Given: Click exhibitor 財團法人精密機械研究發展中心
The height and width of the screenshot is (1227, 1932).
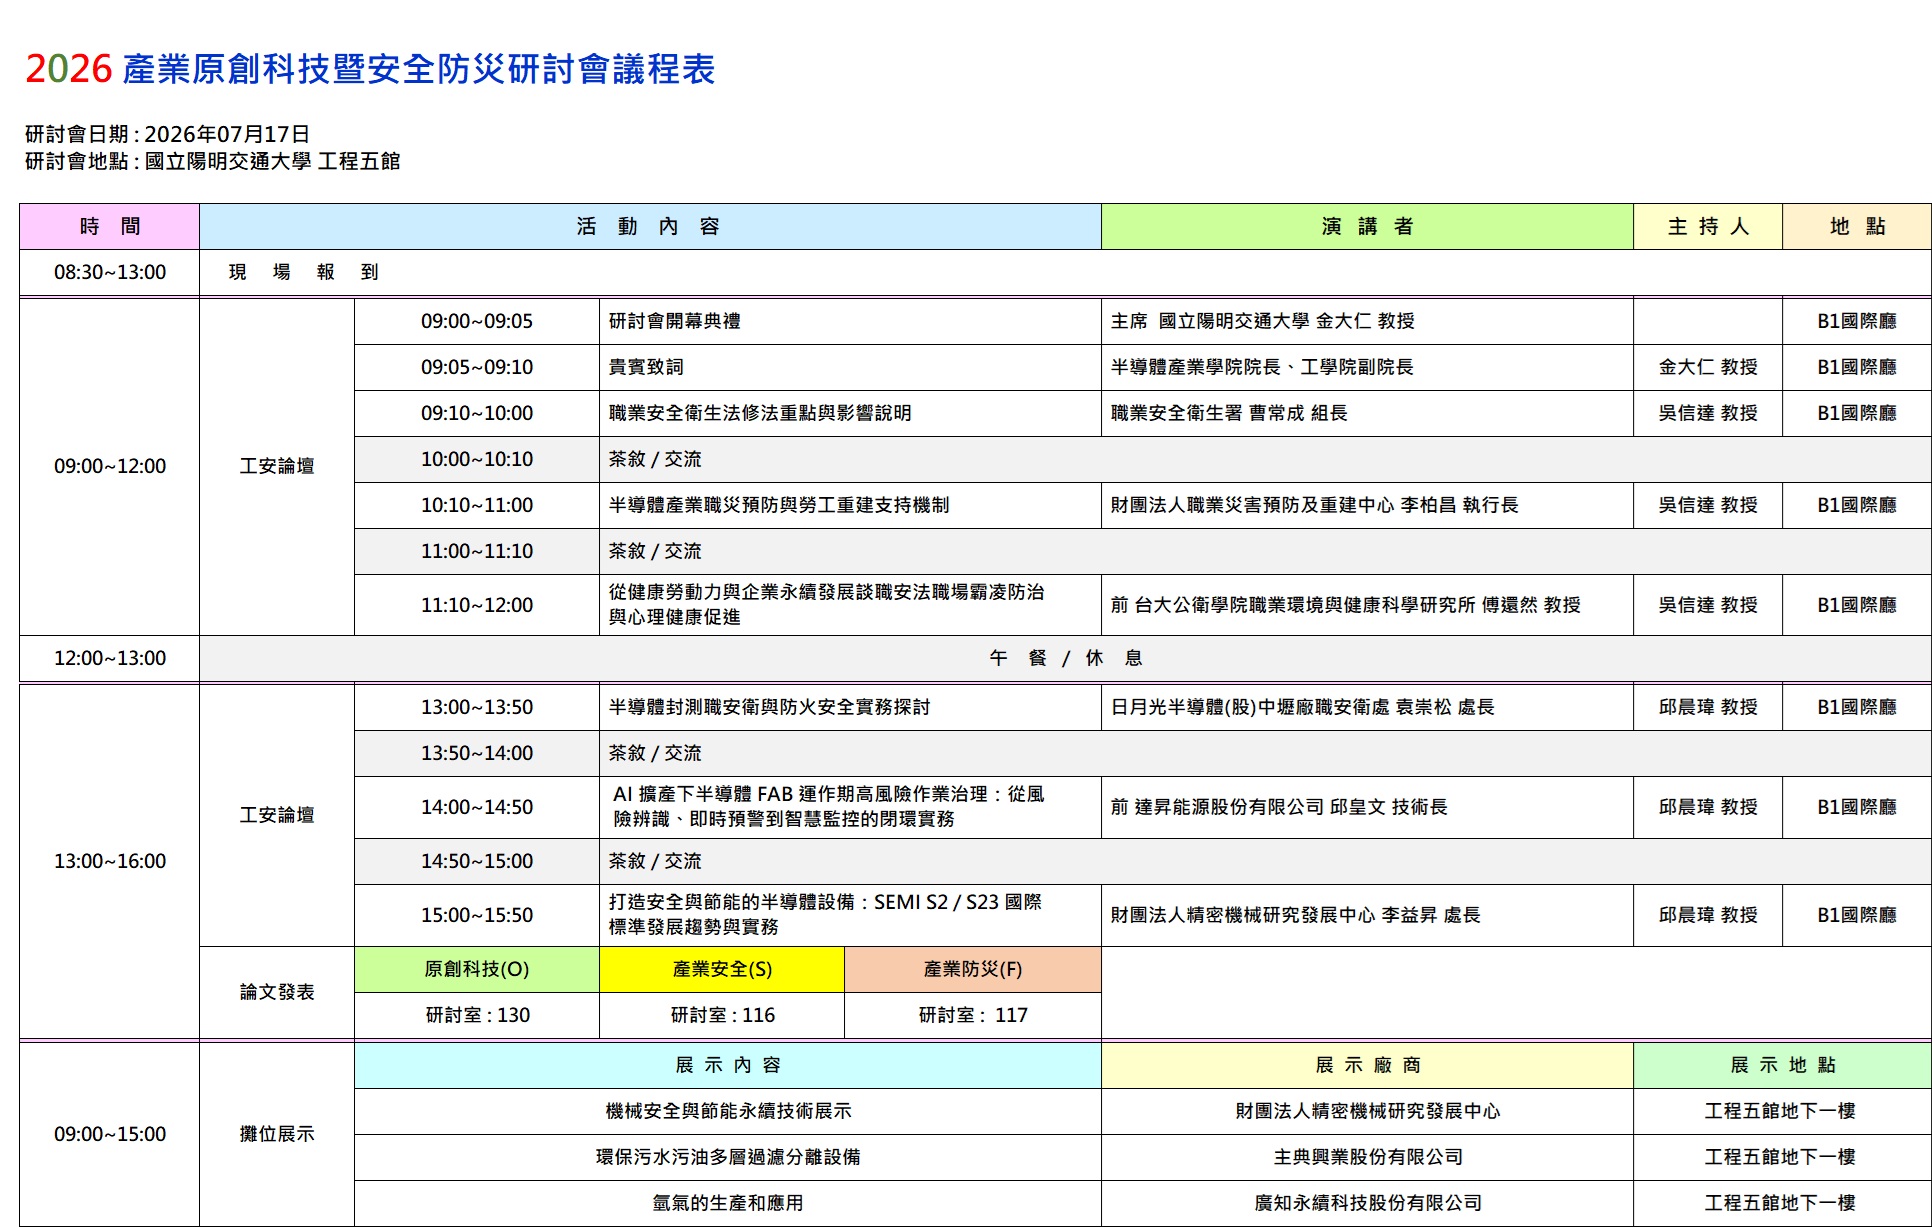Looking at the screenshot, I should click(x=1367, y=1111).
